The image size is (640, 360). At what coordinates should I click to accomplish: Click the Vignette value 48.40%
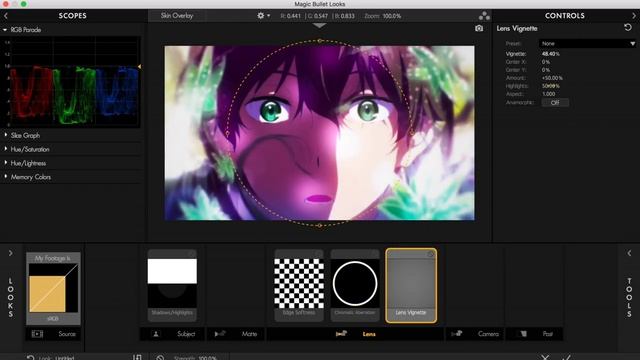(551, 54)
